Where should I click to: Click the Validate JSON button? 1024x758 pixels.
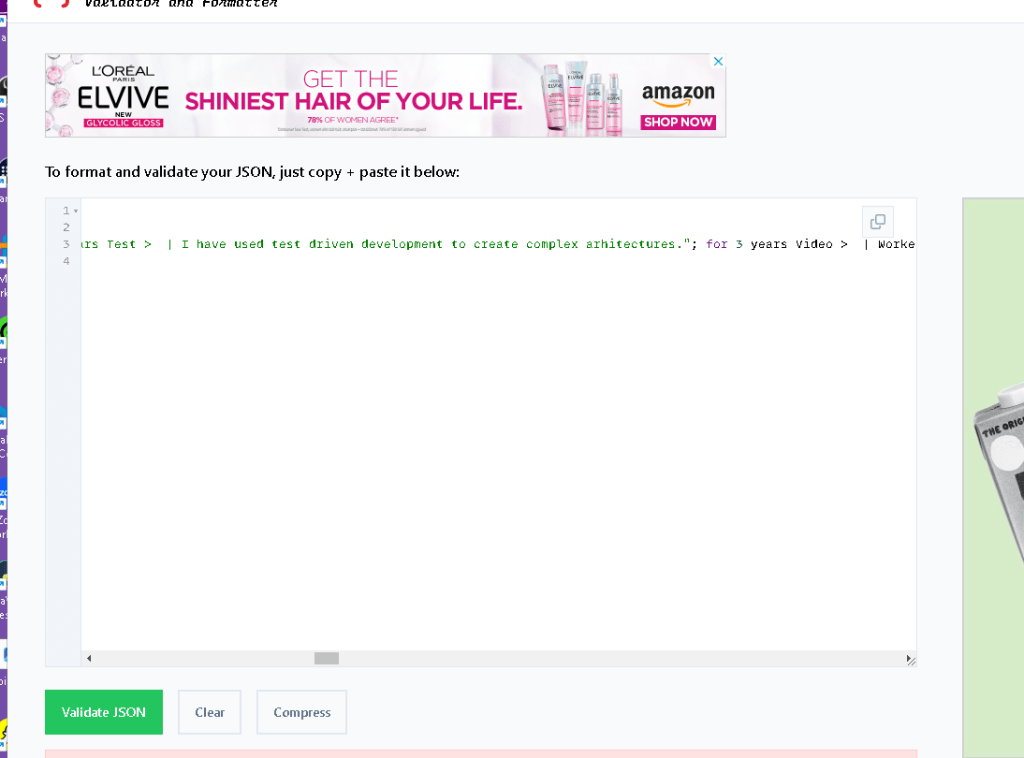click(x=104, y=712)
